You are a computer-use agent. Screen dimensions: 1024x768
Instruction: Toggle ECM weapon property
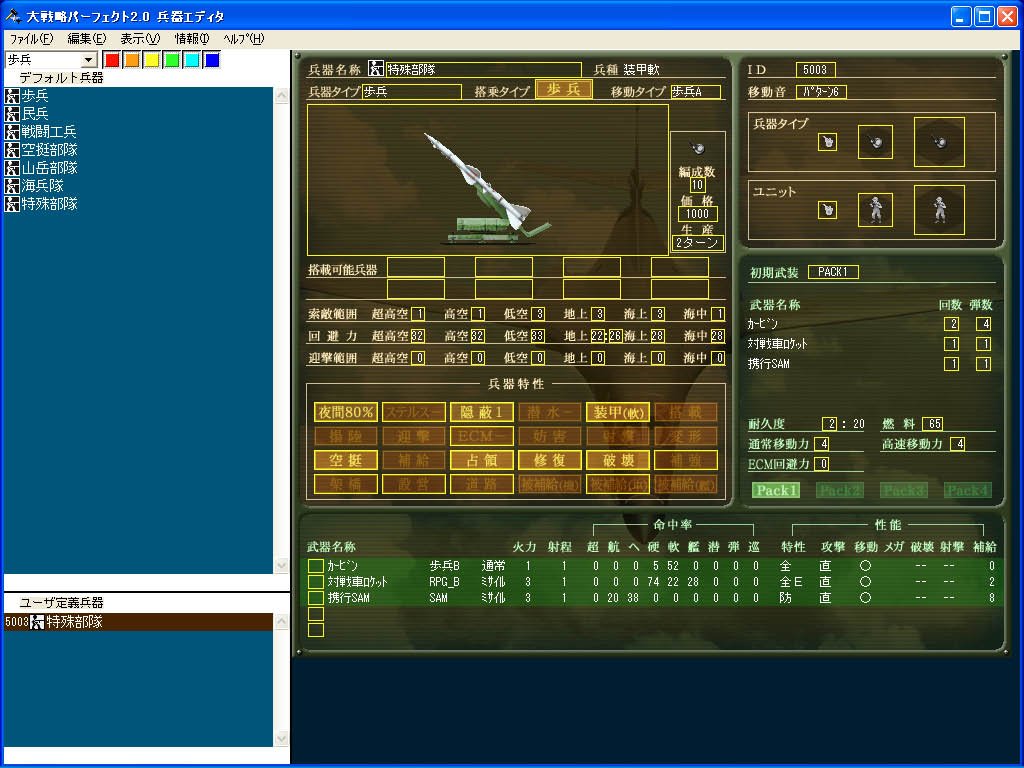[481, 436]
